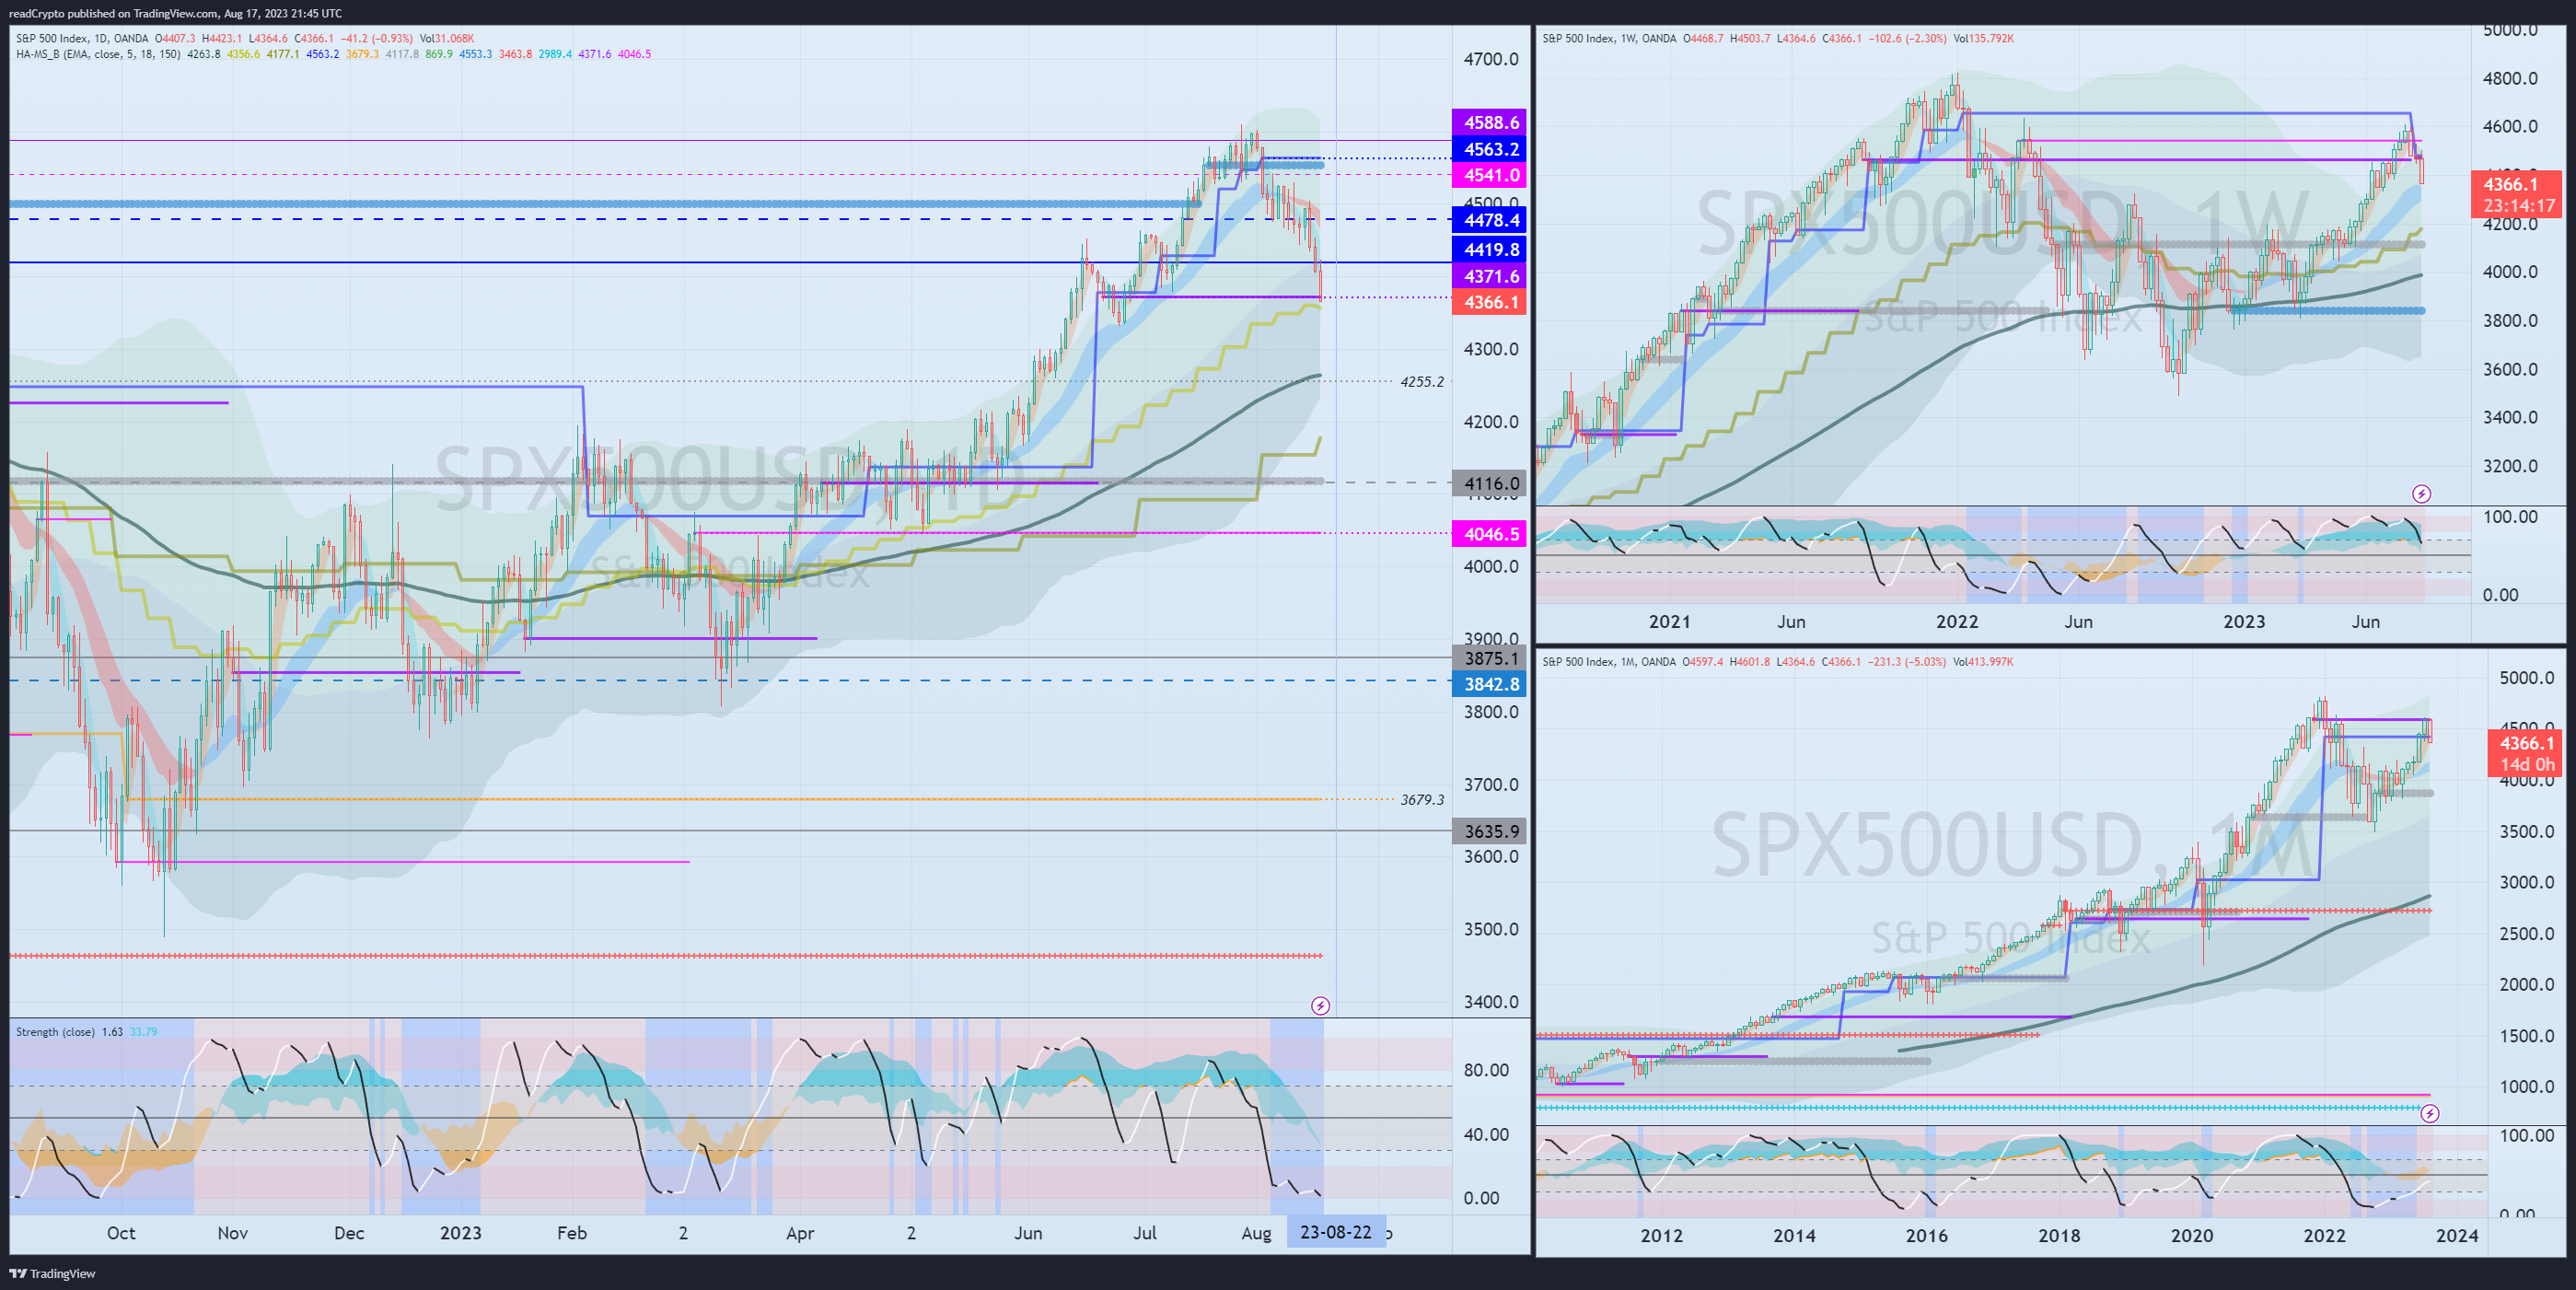This screenshot has height=1290, width=2576.
Task: Click the 4419.8 blue price label
Action: (1489, 249)
